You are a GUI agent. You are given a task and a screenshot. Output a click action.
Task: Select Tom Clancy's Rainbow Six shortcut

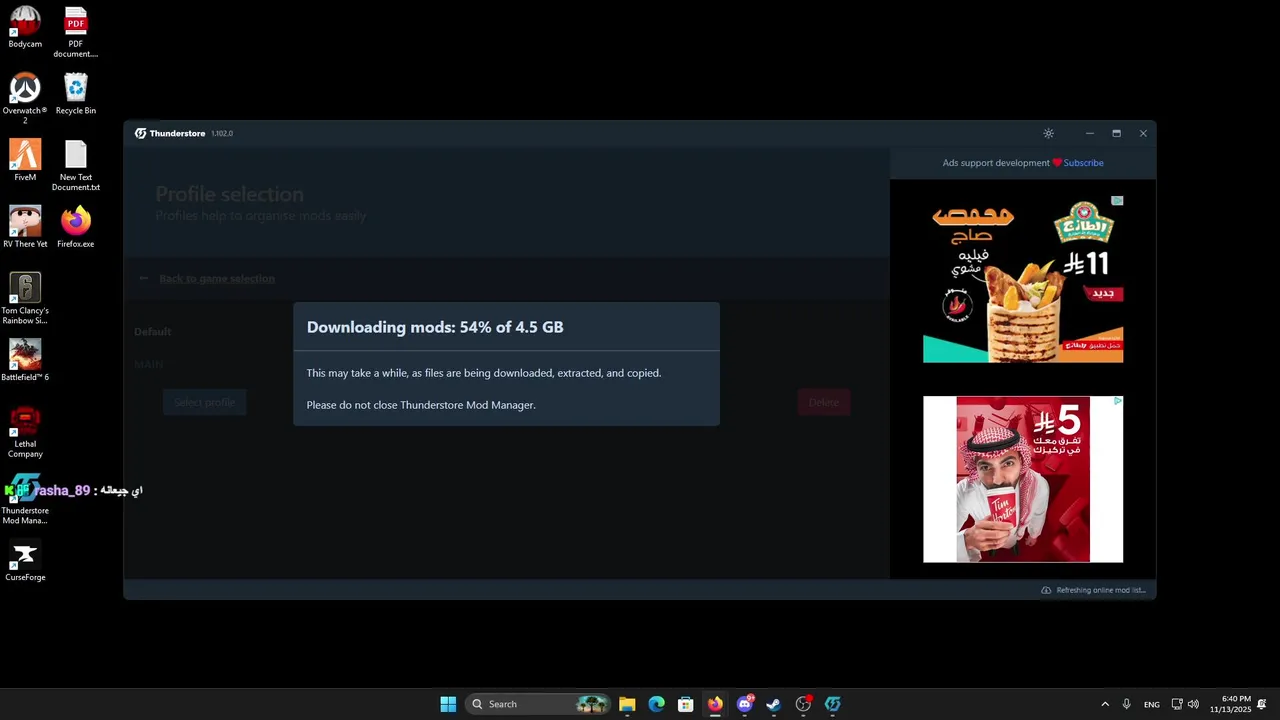pyautogui.click(x=25, y=298)
